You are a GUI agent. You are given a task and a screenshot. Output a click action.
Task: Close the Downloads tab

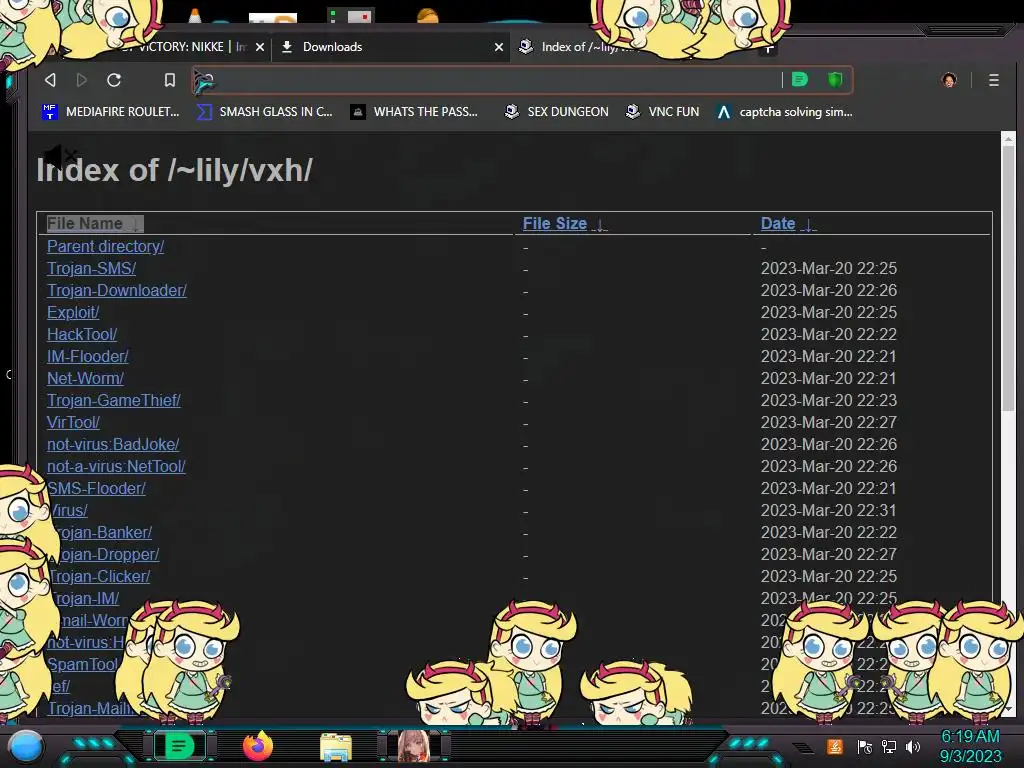coord(499,47)
